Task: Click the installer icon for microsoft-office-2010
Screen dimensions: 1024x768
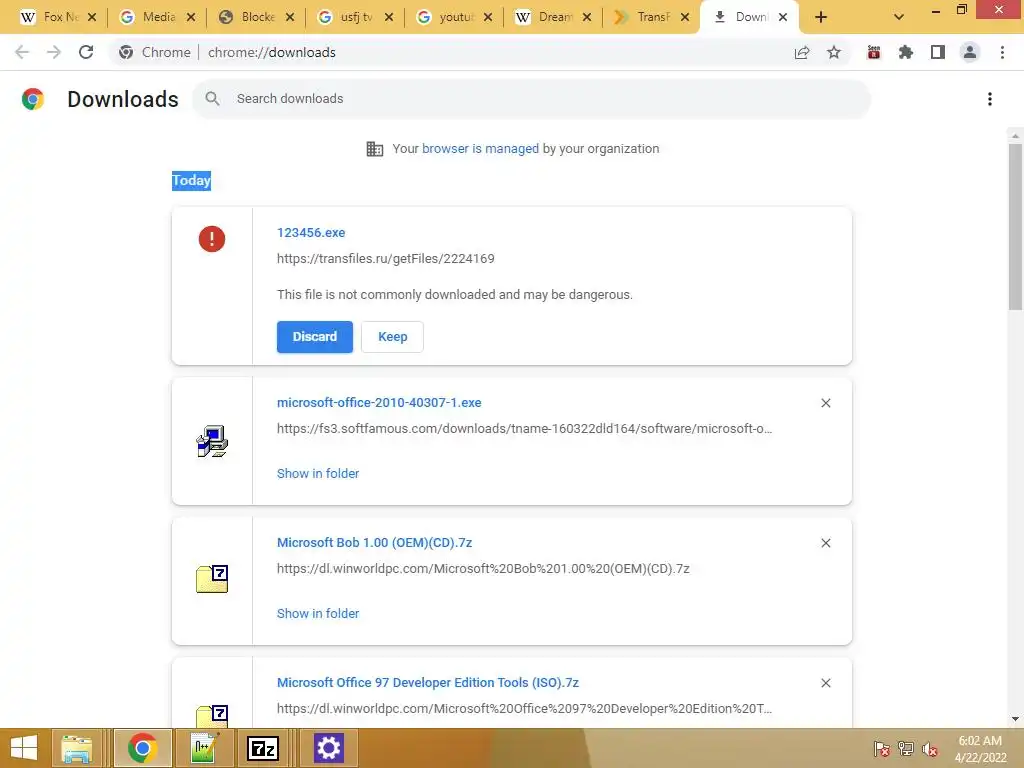Action: click(x=212, y=441)
